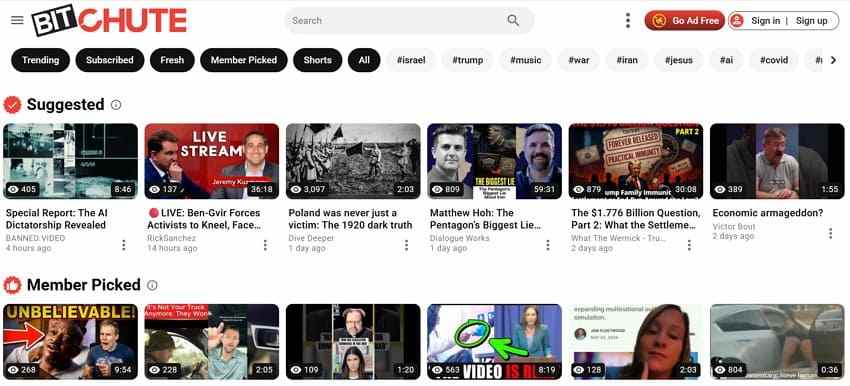Open the 8:19 circled video thumbnail

[494, 342]
